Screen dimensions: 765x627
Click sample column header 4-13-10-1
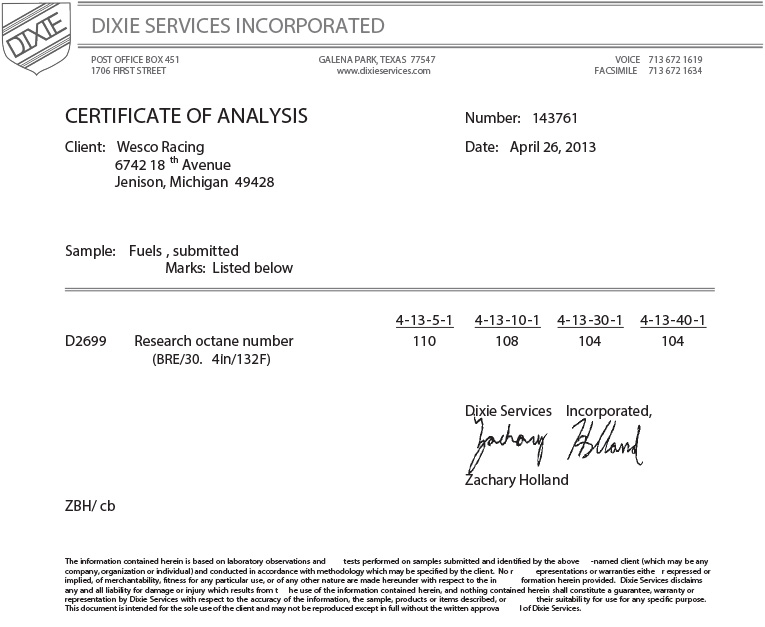pyautogui.click(x=507, y=321)
